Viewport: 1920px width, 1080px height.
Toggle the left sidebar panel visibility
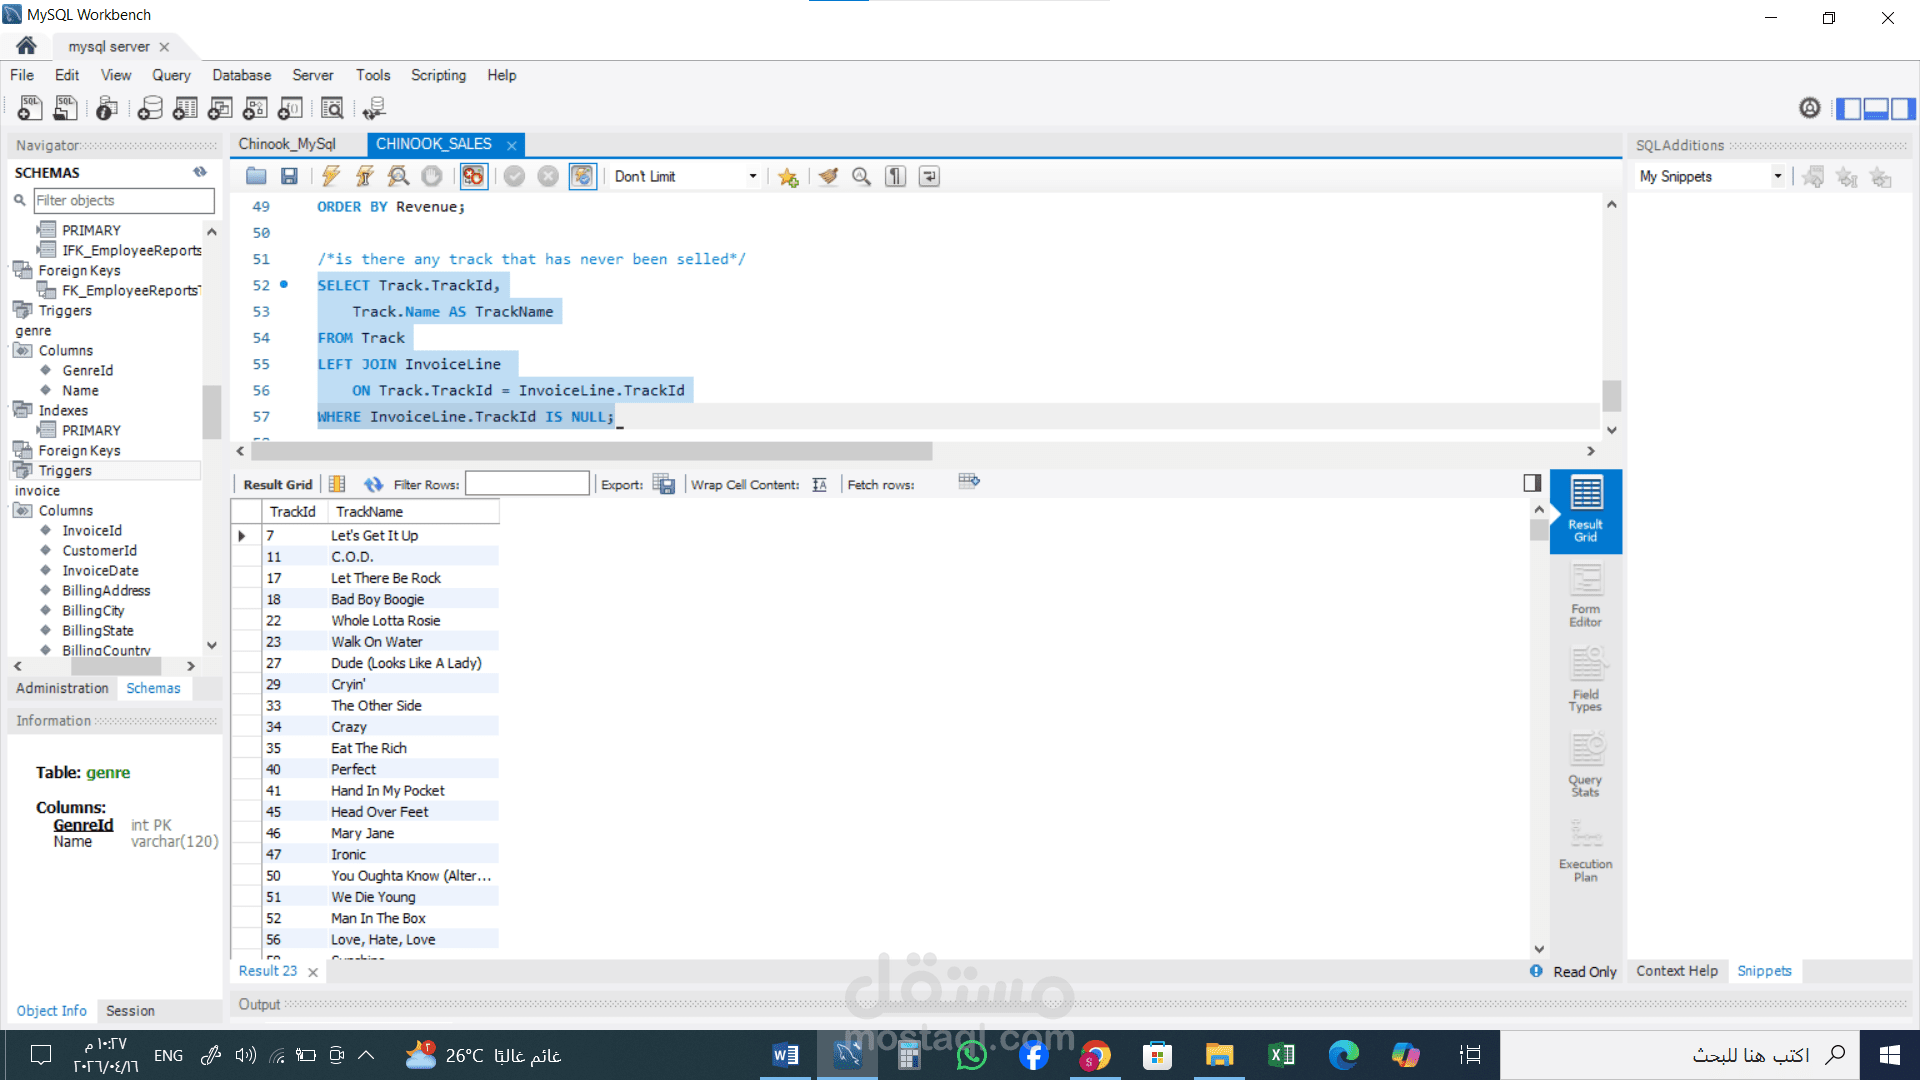[1848, 108]
